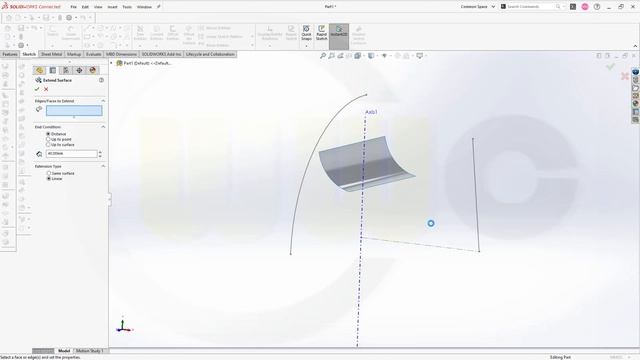Open Extend Surface help question icon
This screenshot has width=640, height=360.
point(101,80)
